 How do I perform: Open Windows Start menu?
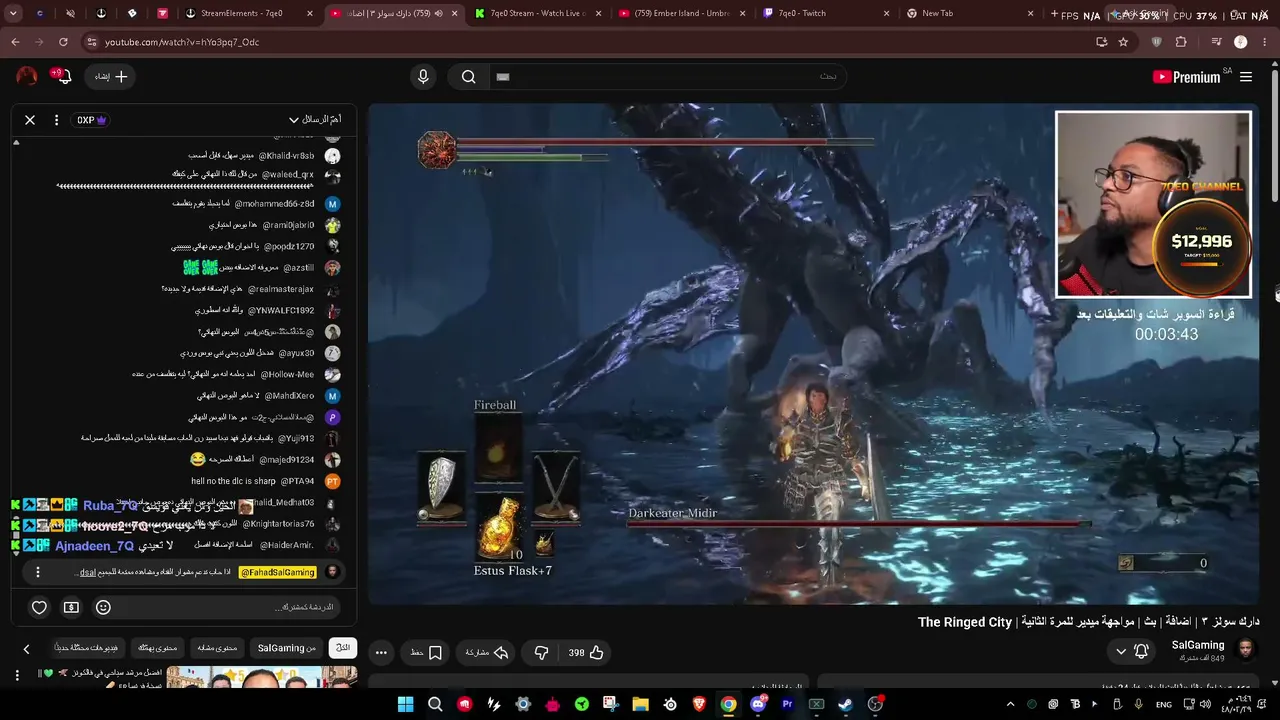pos(405,704)
